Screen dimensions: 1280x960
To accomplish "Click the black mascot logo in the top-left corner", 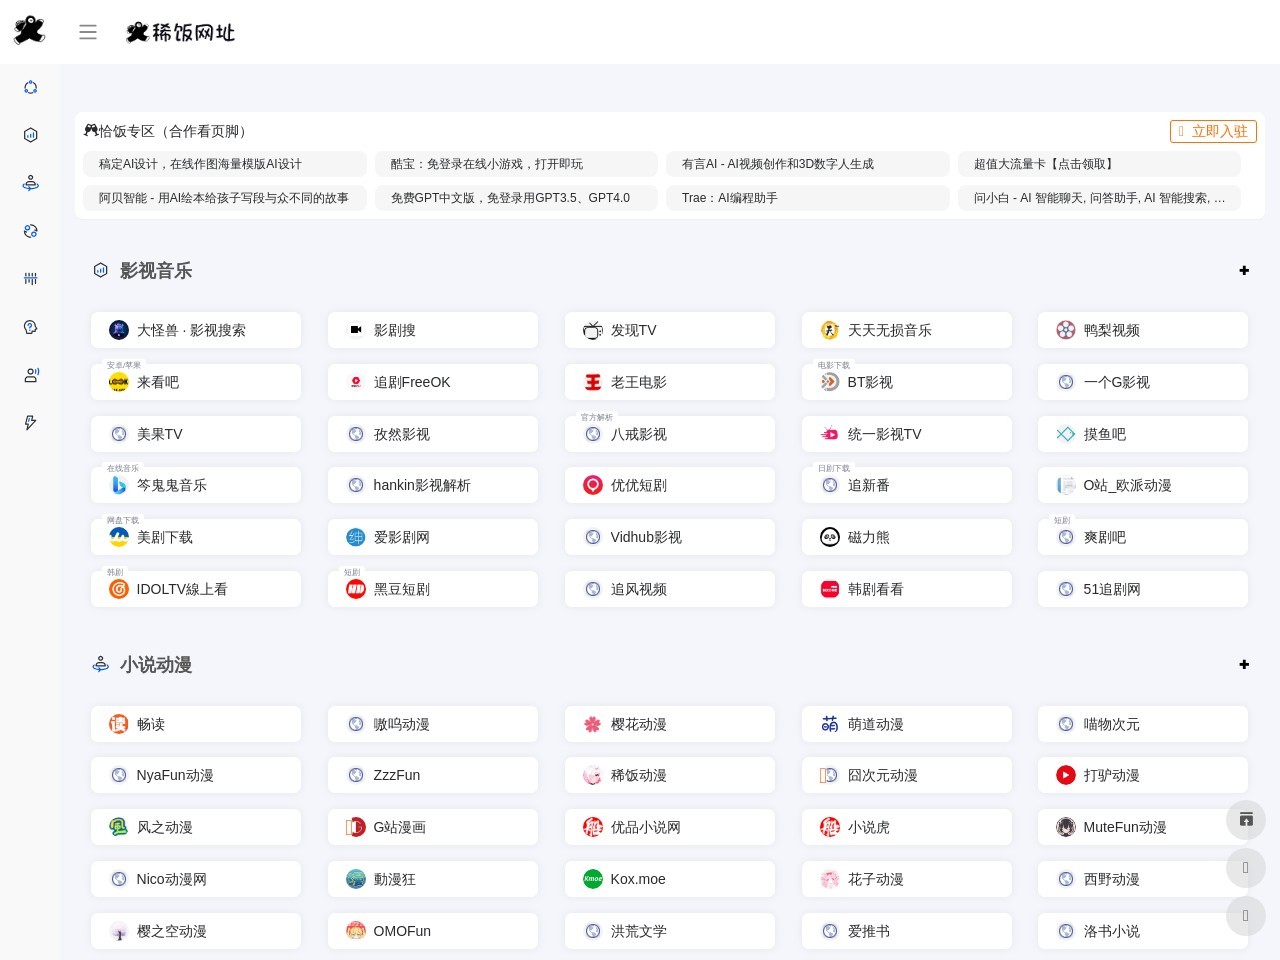I will point(29,30).
